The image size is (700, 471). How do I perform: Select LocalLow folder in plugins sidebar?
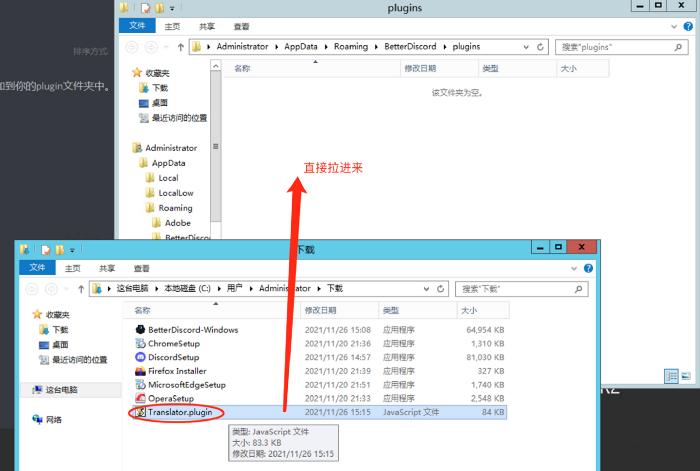170,193
